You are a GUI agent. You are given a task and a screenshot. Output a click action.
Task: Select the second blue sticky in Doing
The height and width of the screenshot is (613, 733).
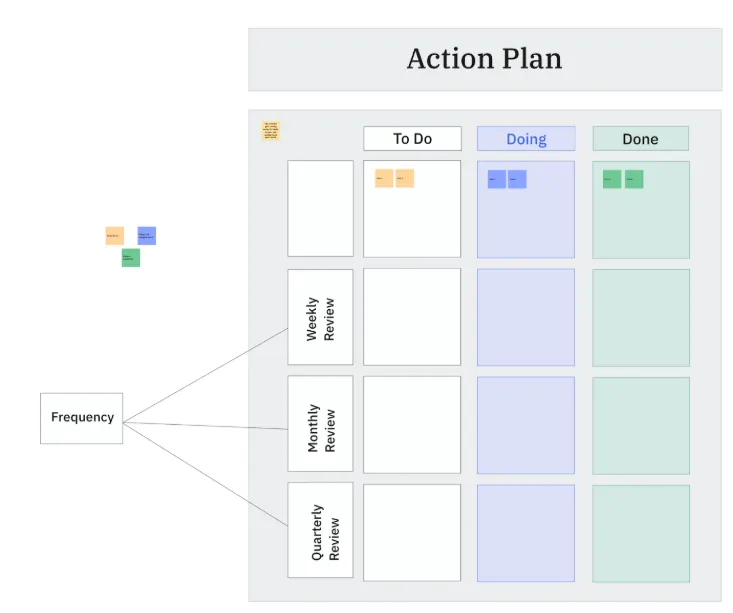pyautogui.click(x=517, y=179)
